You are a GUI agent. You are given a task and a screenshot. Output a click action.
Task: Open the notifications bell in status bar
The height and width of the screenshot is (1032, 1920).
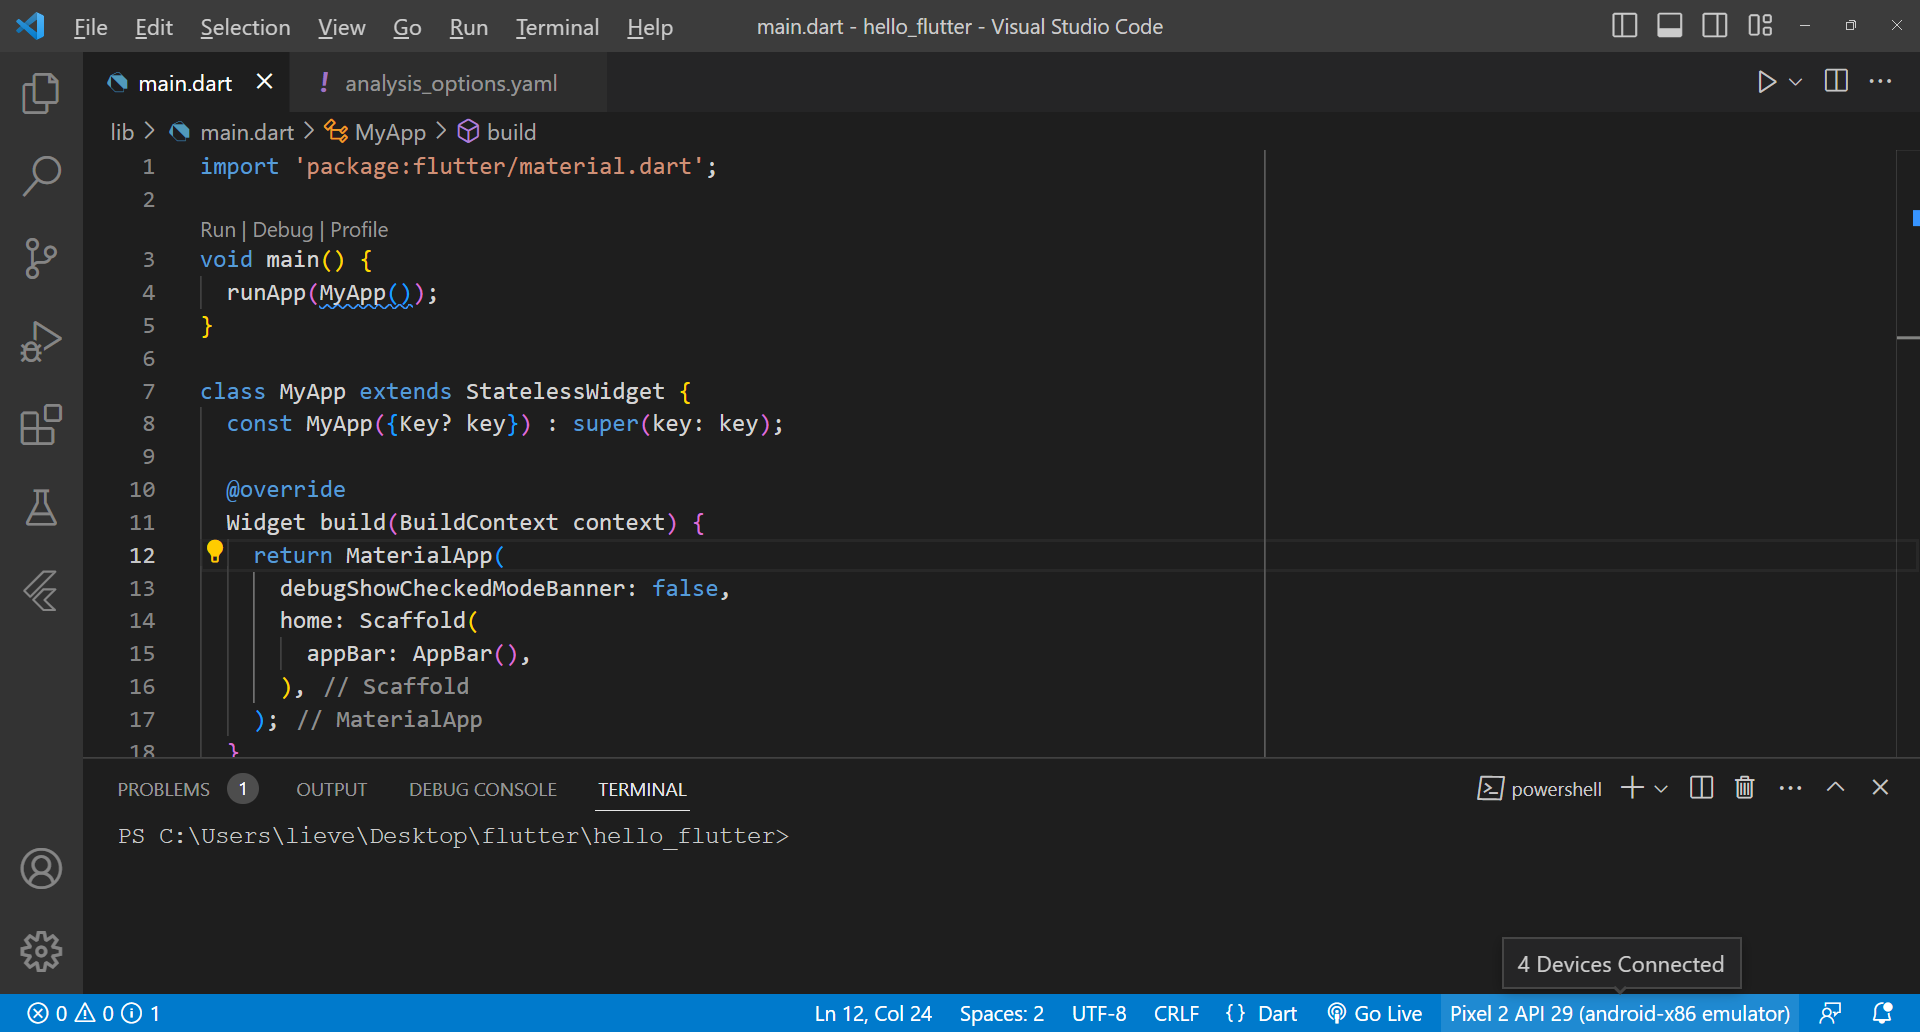[1882, 1013]
